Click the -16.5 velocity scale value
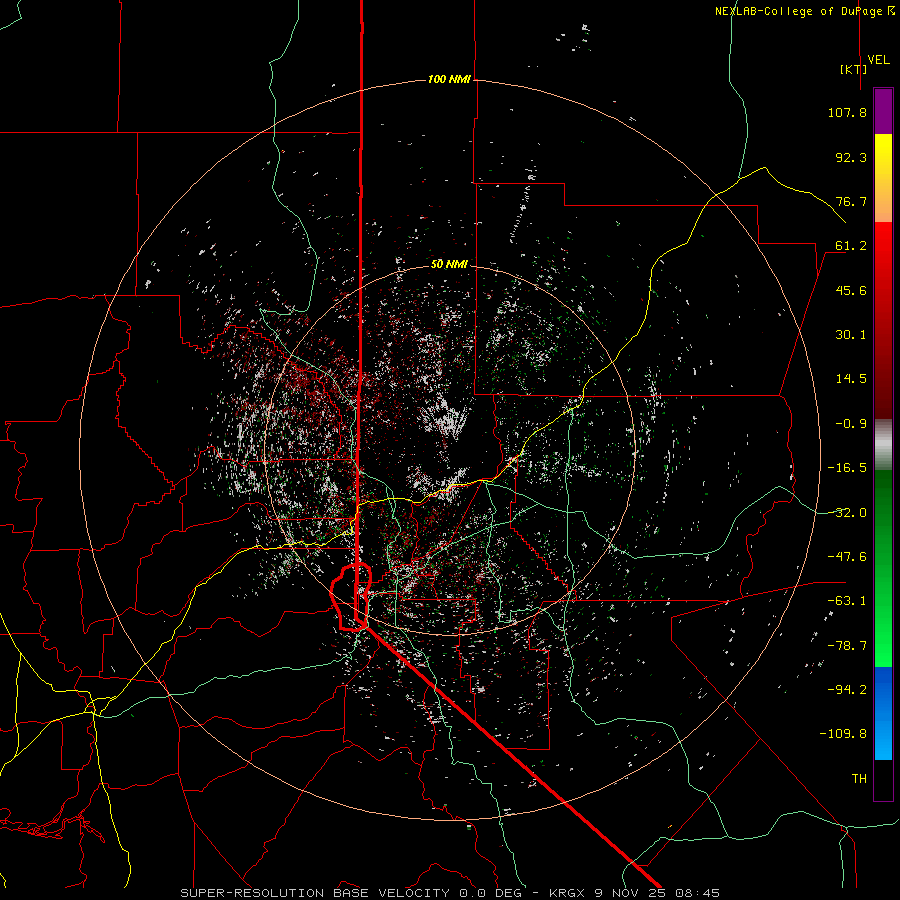The width and height of the screenshot is (900, 900). click(847, 468)
